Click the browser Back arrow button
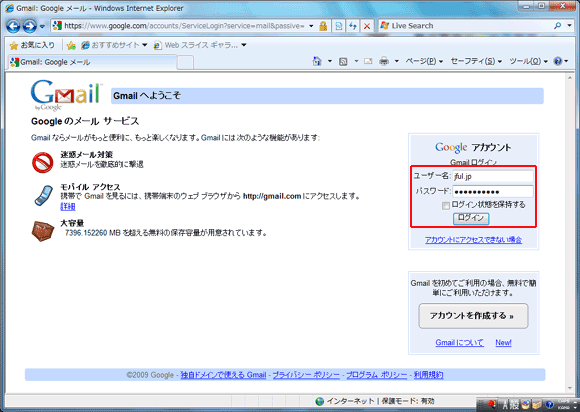This screenshot has height=412, width=580. point(13,26)
